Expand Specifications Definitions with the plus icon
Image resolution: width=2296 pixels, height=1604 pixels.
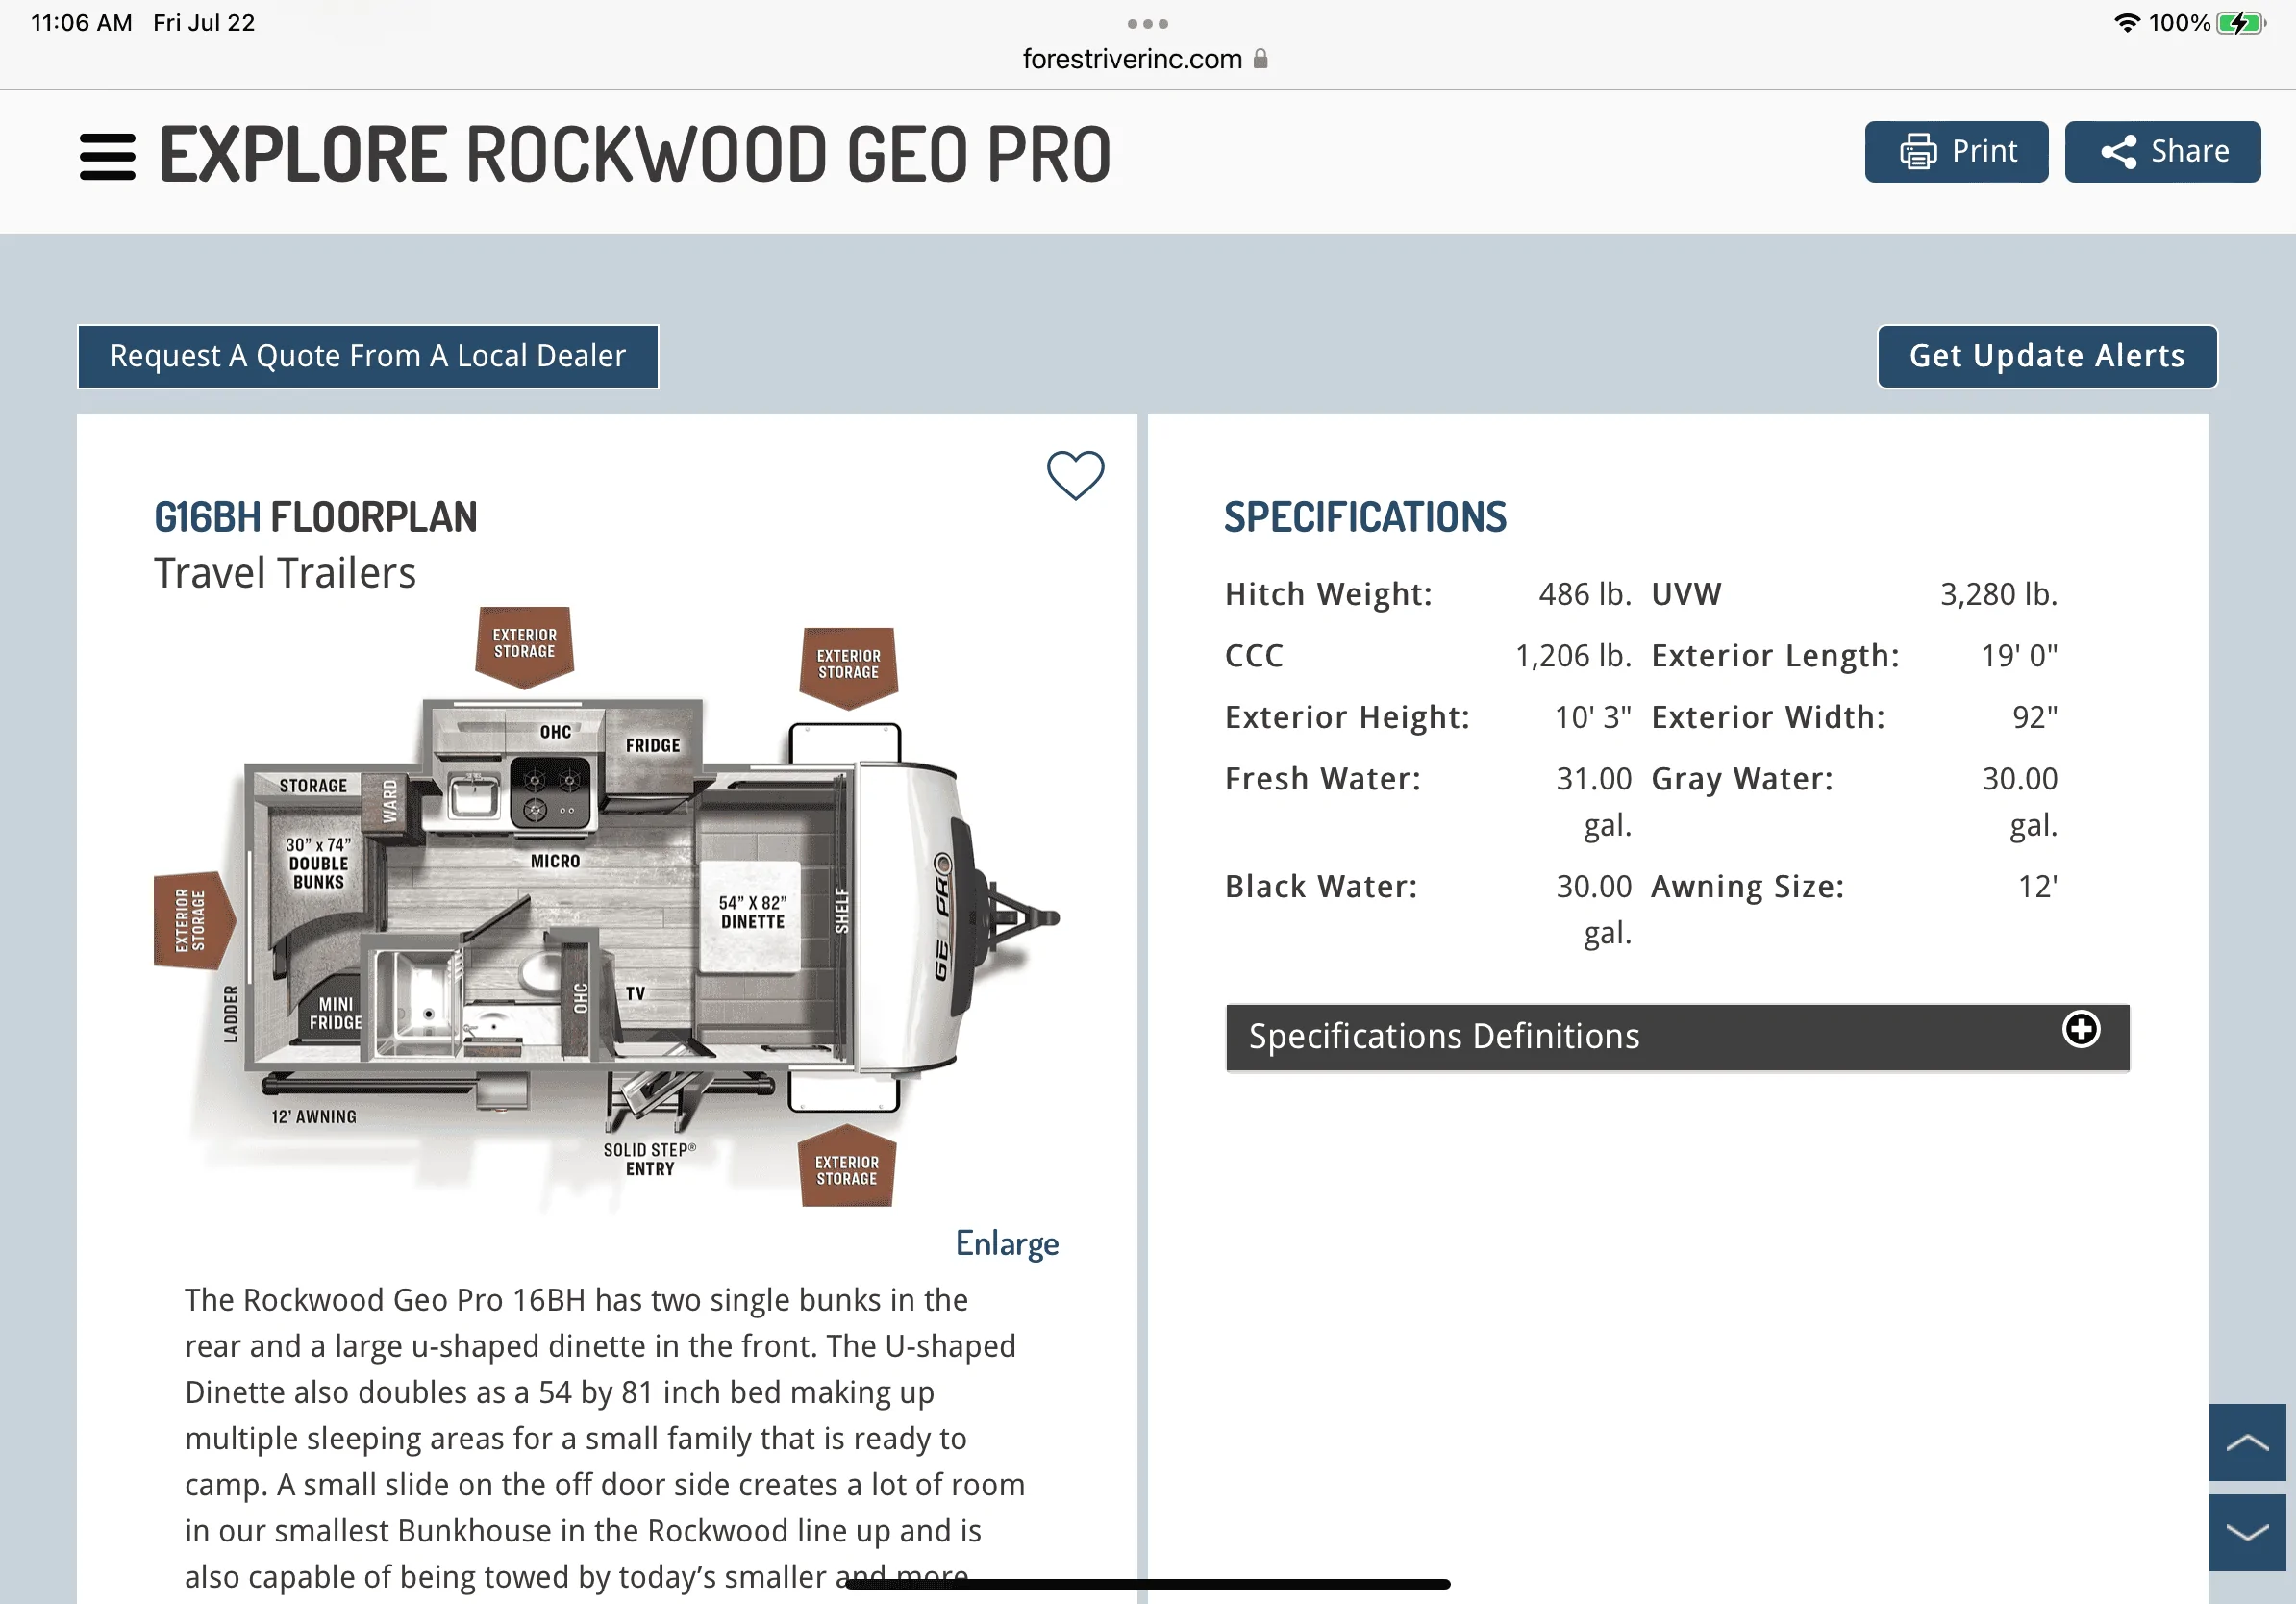(2080, 1029)
